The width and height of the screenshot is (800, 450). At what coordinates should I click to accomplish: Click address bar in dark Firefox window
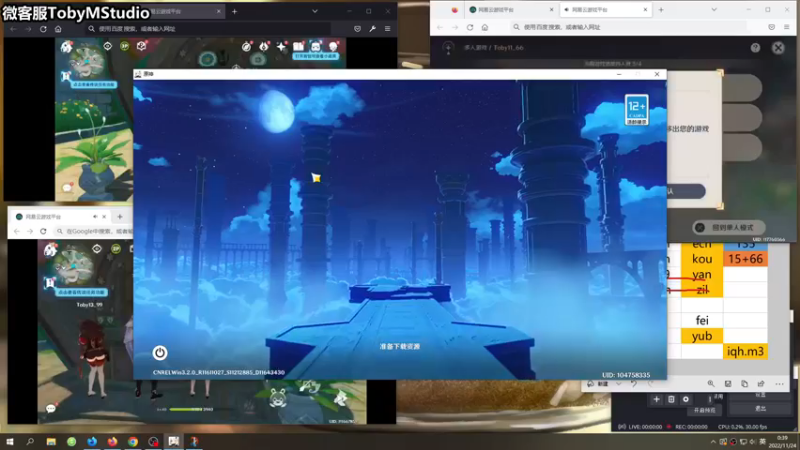(207, 29)
